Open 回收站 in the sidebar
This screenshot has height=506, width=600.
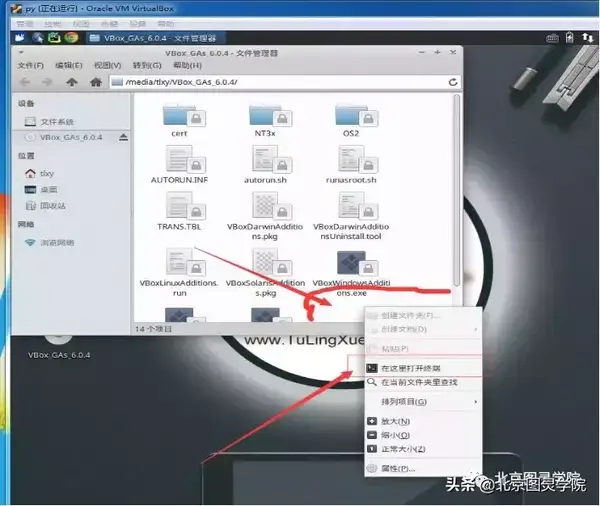click(71, 206)
